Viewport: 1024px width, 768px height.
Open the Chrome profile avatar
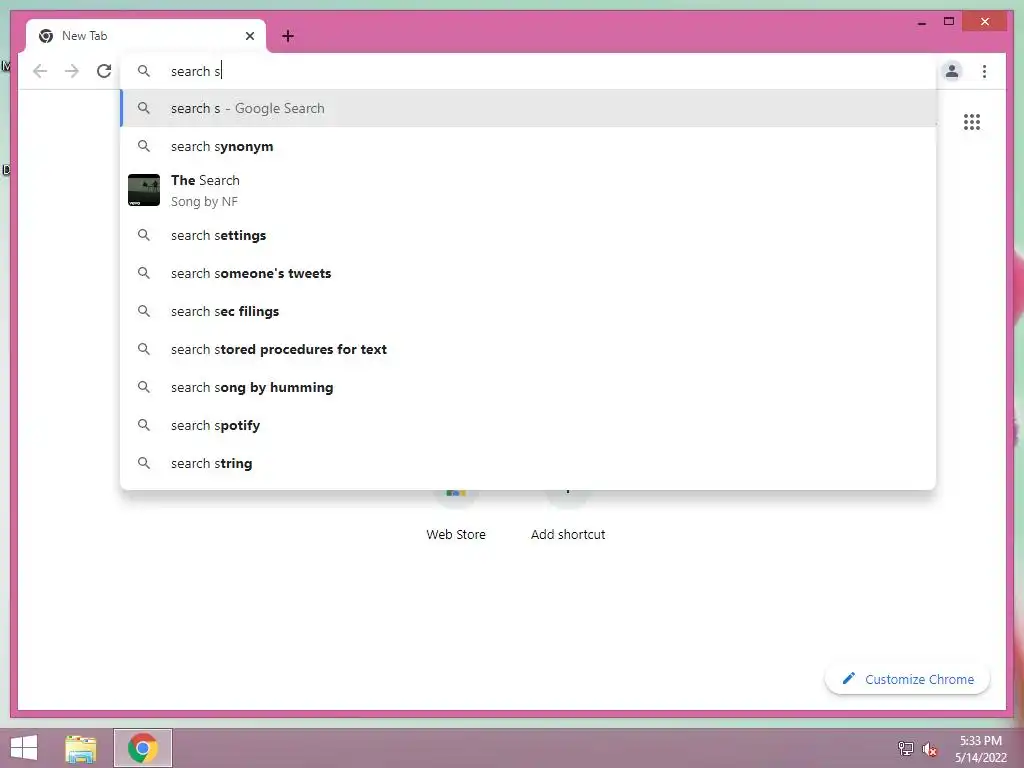[952, 71]
